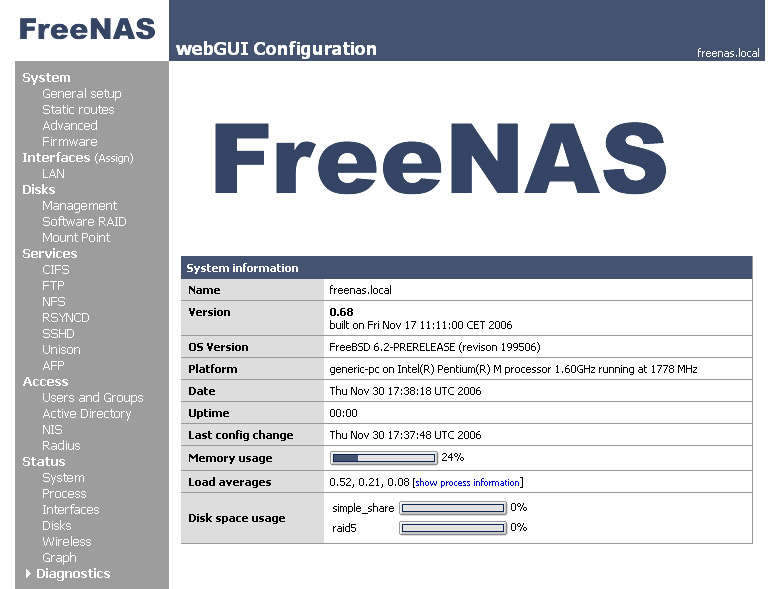Click the freenas.local hostname in the header

pyautogui.click(x=728, y=53)
